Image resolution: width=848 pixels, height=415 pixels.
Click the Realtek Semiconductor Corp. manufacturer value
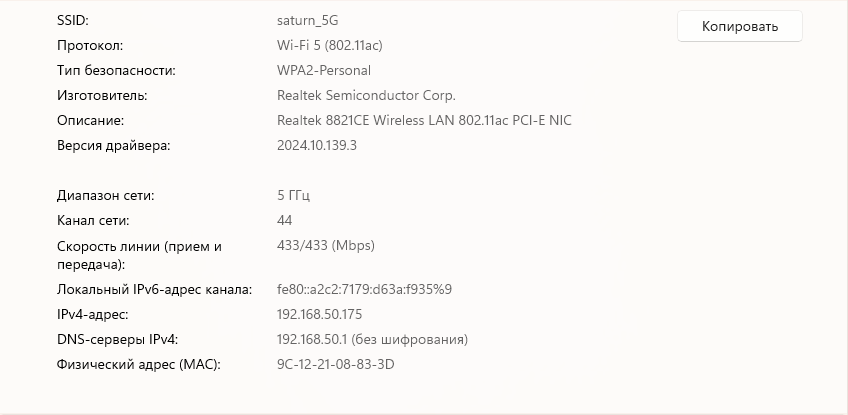[x=365, y=96]
